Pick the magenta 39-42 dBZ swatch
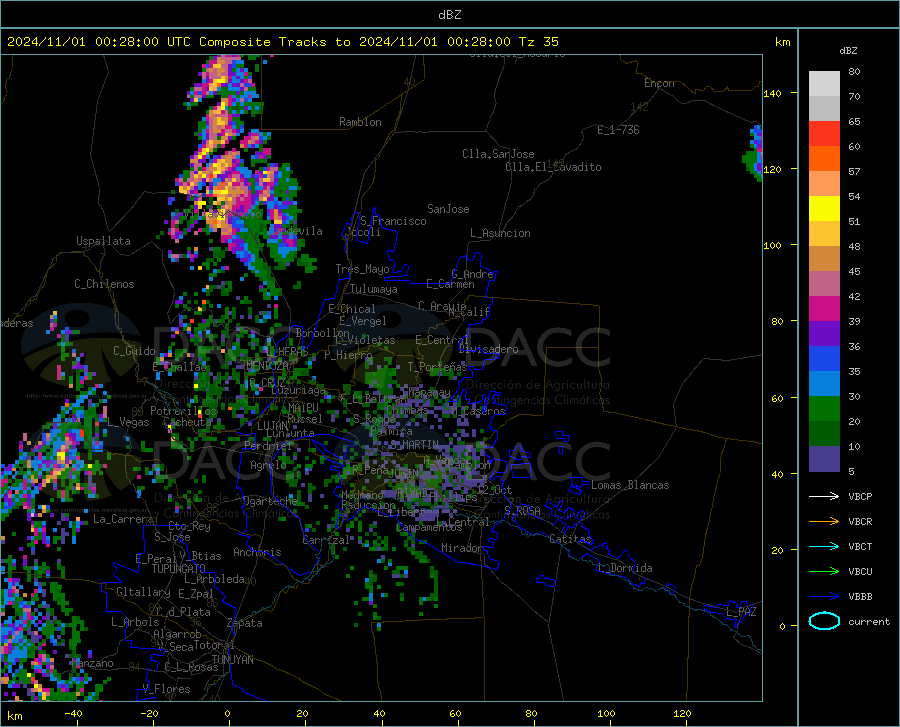 (x=824, y=309)
